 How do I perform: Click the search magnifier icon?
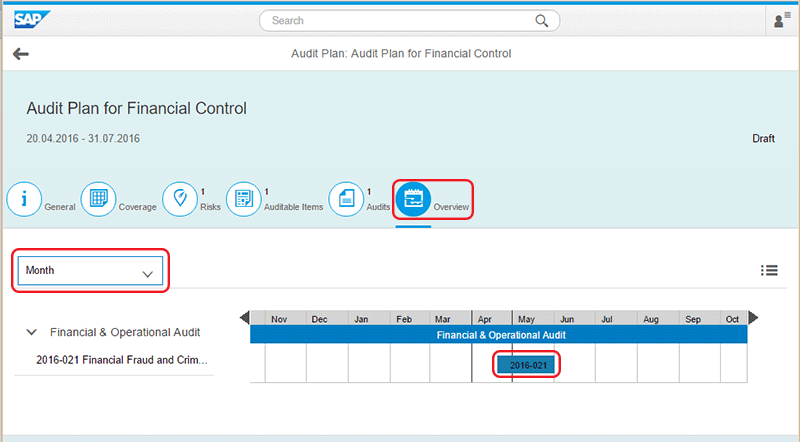pos(542,20)
